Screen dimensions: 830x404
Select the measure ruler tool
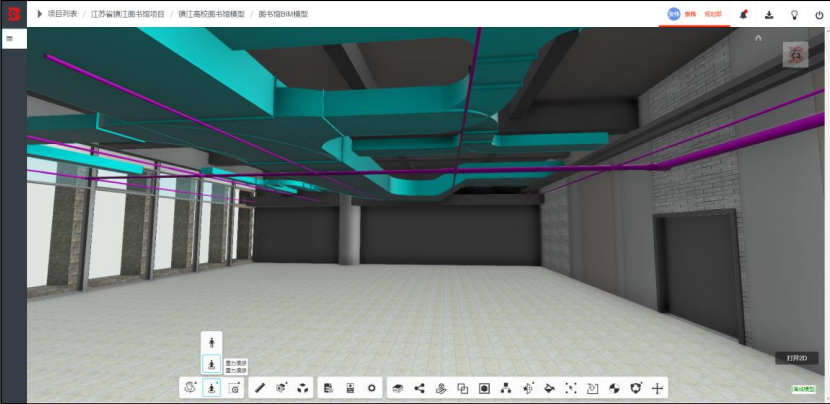pos(259,388)
